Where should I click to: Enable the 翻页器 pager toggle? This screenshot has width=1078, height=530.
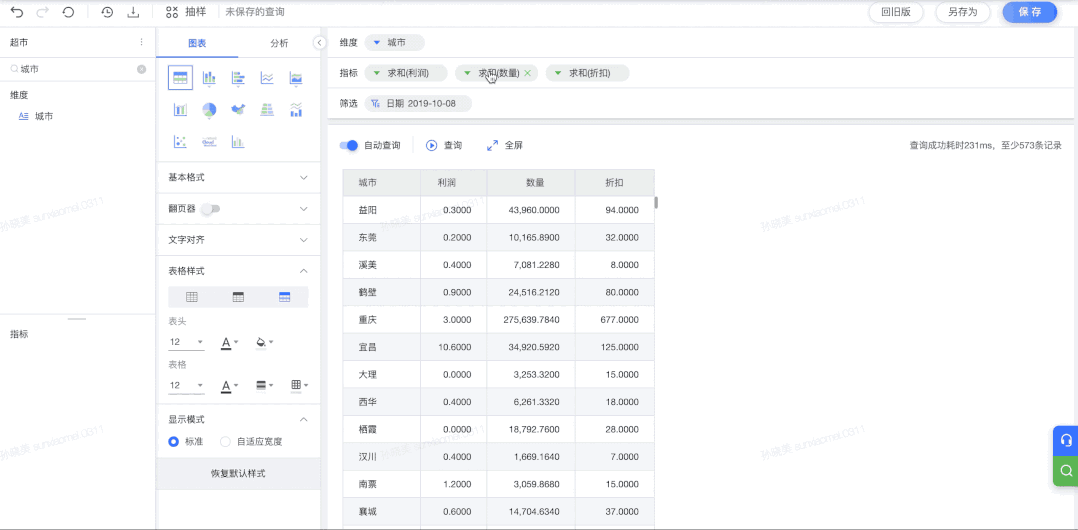210,209
